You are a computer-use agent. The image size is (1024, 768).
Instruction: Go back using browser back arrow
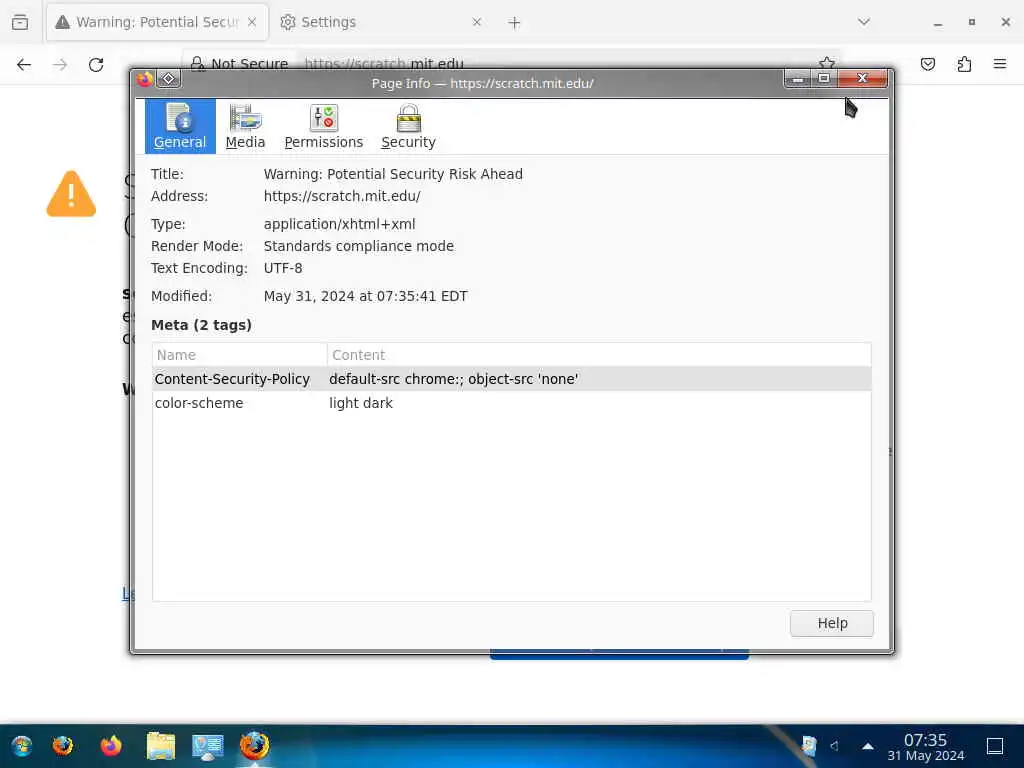click(x=24, y=64)
